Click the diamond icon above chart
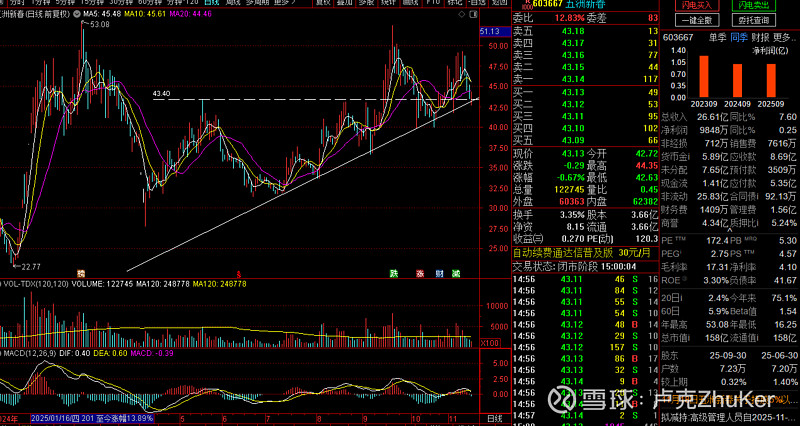Image resolution: width=800 pixels, height=426 pixels. pos(461,14)
